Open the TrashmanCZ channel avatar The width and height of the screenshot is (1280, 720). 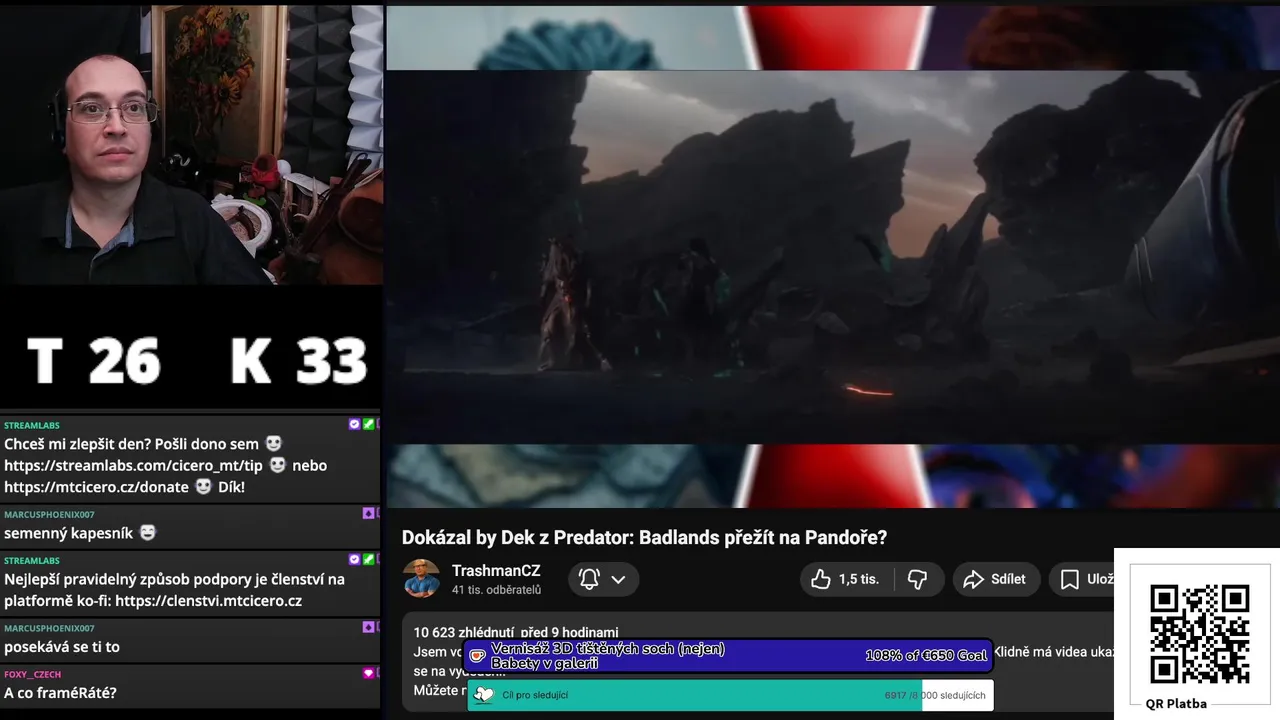pos(421,578)
